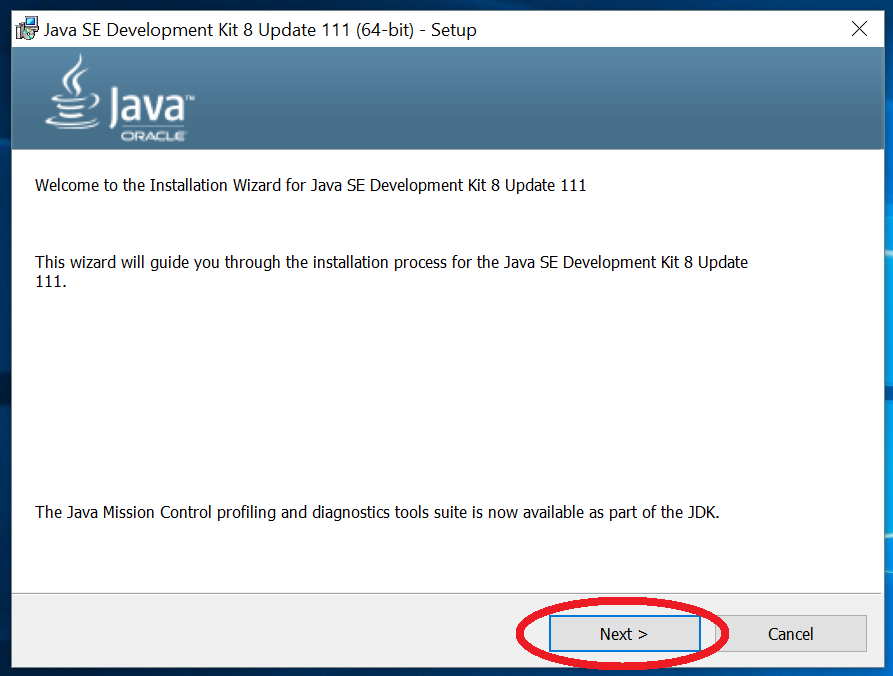Click the Next > button
This screenshot has height=676, width=893.
pyautogui.click(x=624, y=633)
